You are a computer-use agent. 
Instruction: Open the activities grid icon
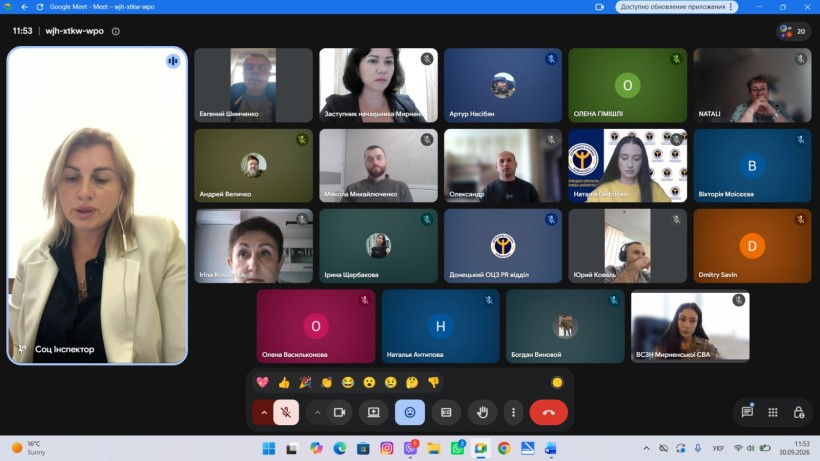pyautogui.click(x=773, y=412)
